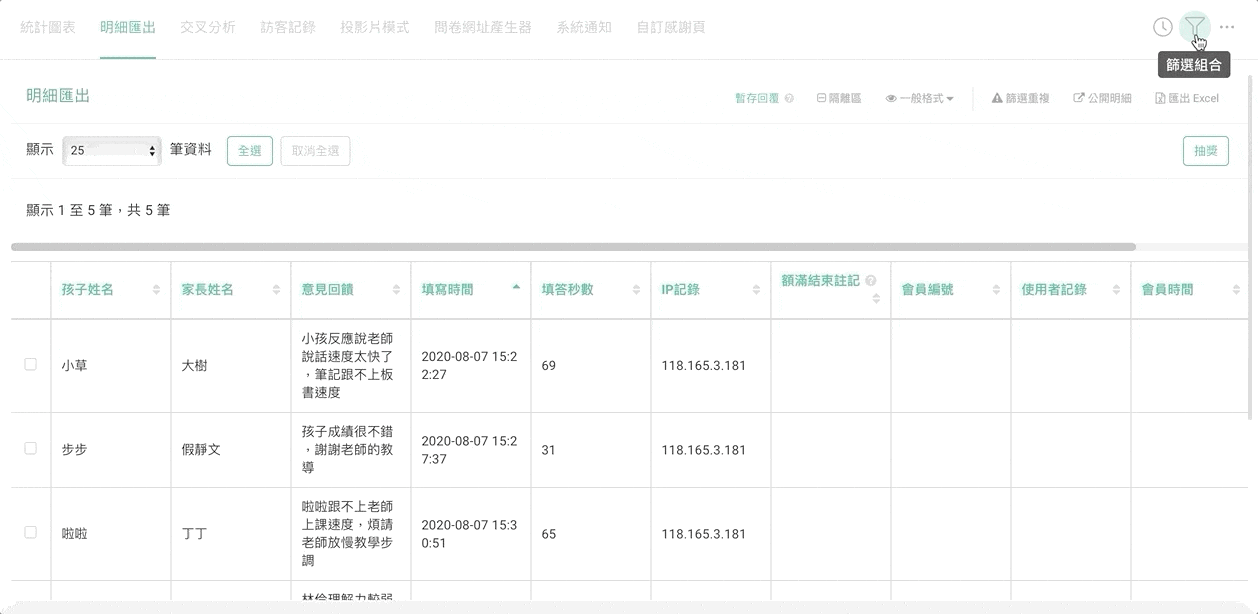Check the checkbox for row 小草

(x=31, y=365)
